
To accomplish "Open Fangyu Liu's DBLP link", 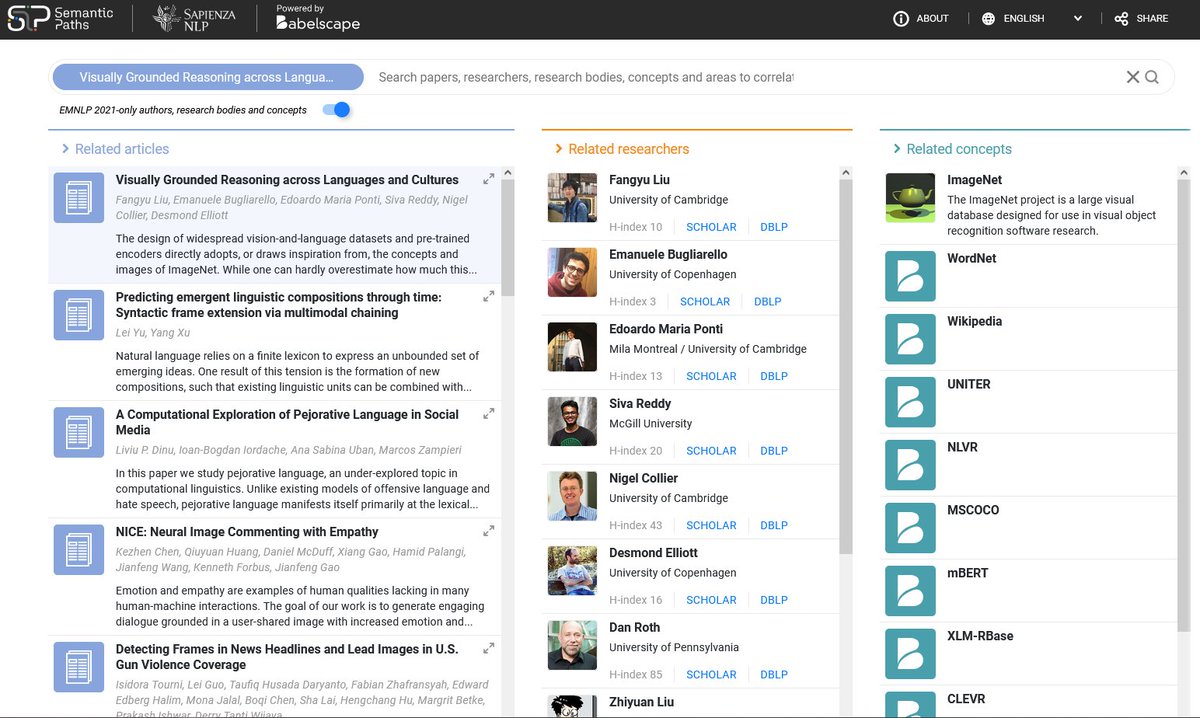I will click(x=774, y=227).
